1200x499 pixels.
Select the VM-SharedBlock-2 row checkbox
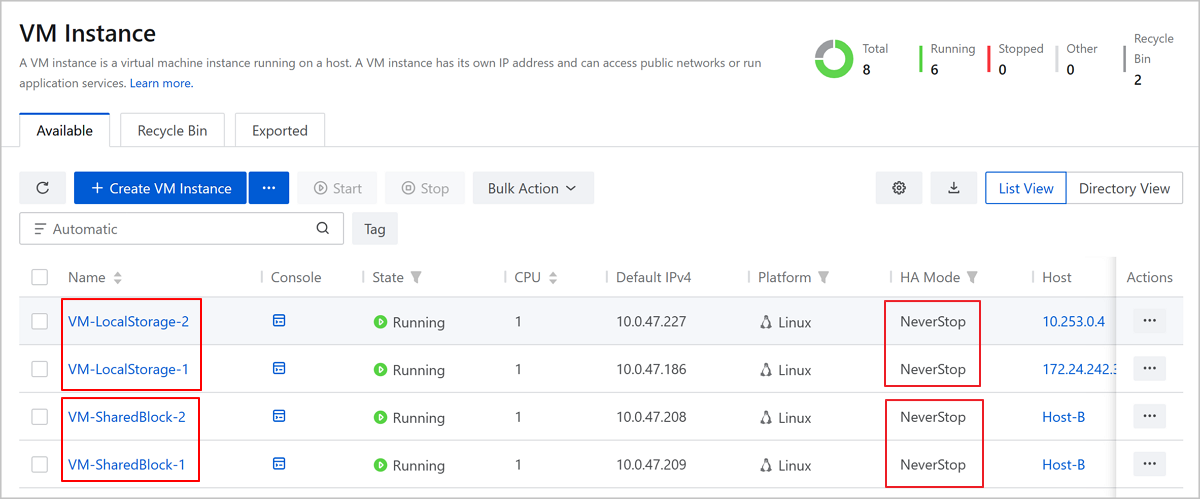(x=40, y=417)
